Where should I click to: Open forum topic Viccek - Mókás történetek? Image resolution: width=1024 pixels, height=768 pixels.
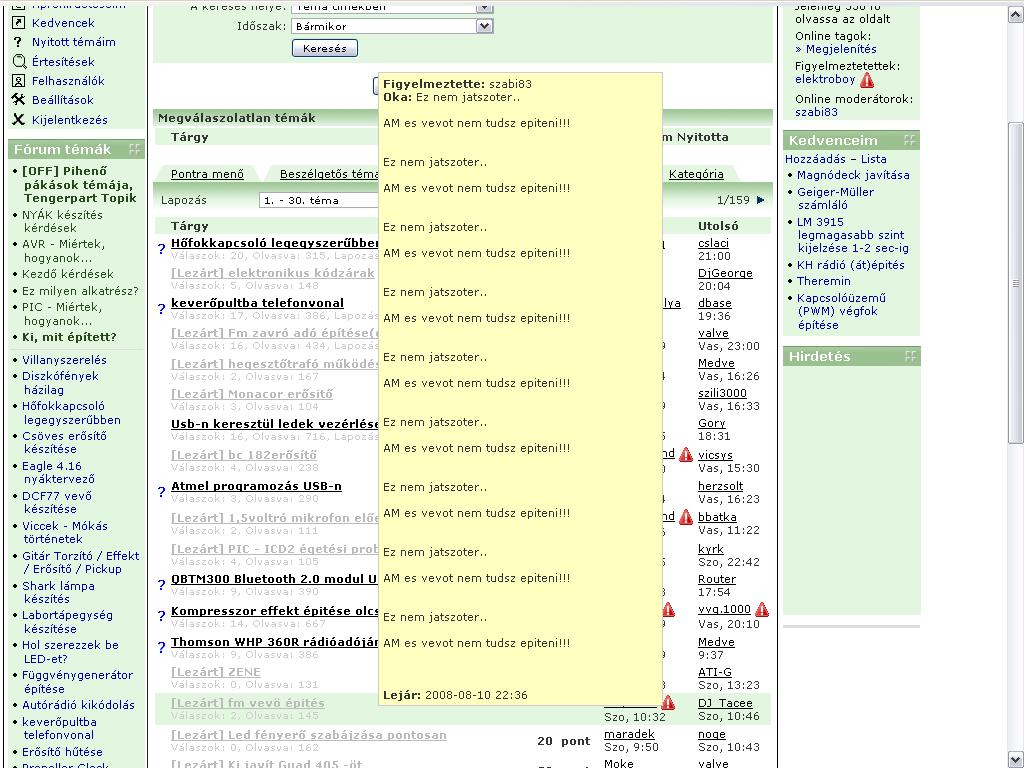coord(65,532)
